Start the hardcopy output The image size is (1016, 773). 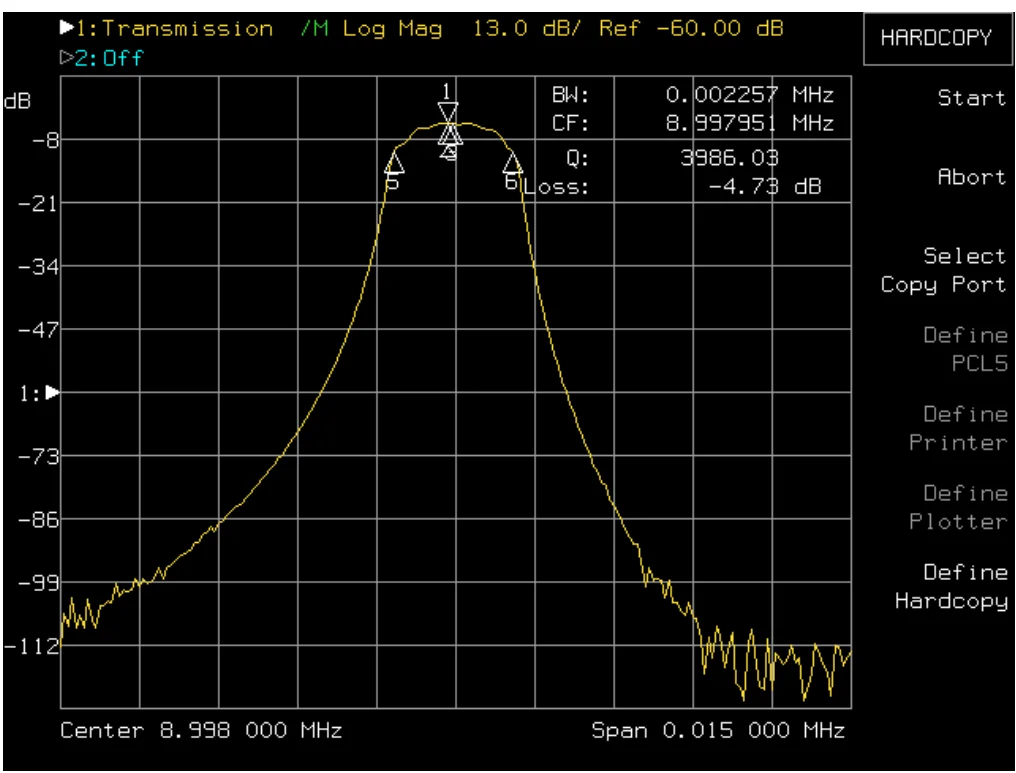click(x=971, y=98)
